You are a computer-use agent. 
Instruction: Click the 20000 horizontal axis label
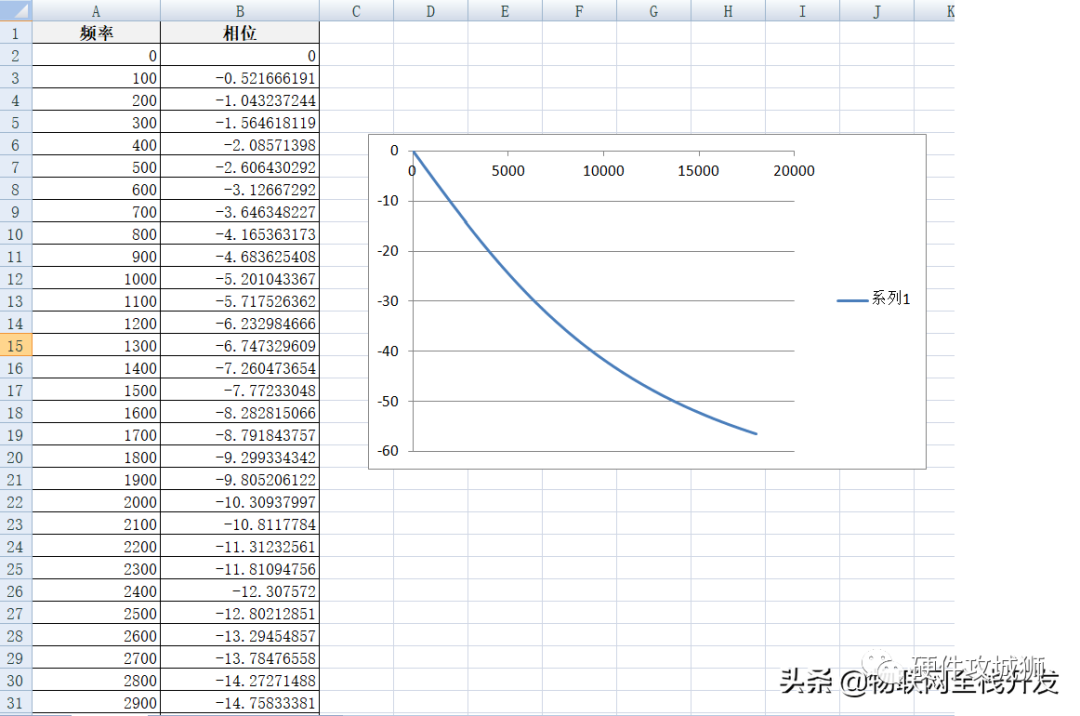[x=793, y=171]
